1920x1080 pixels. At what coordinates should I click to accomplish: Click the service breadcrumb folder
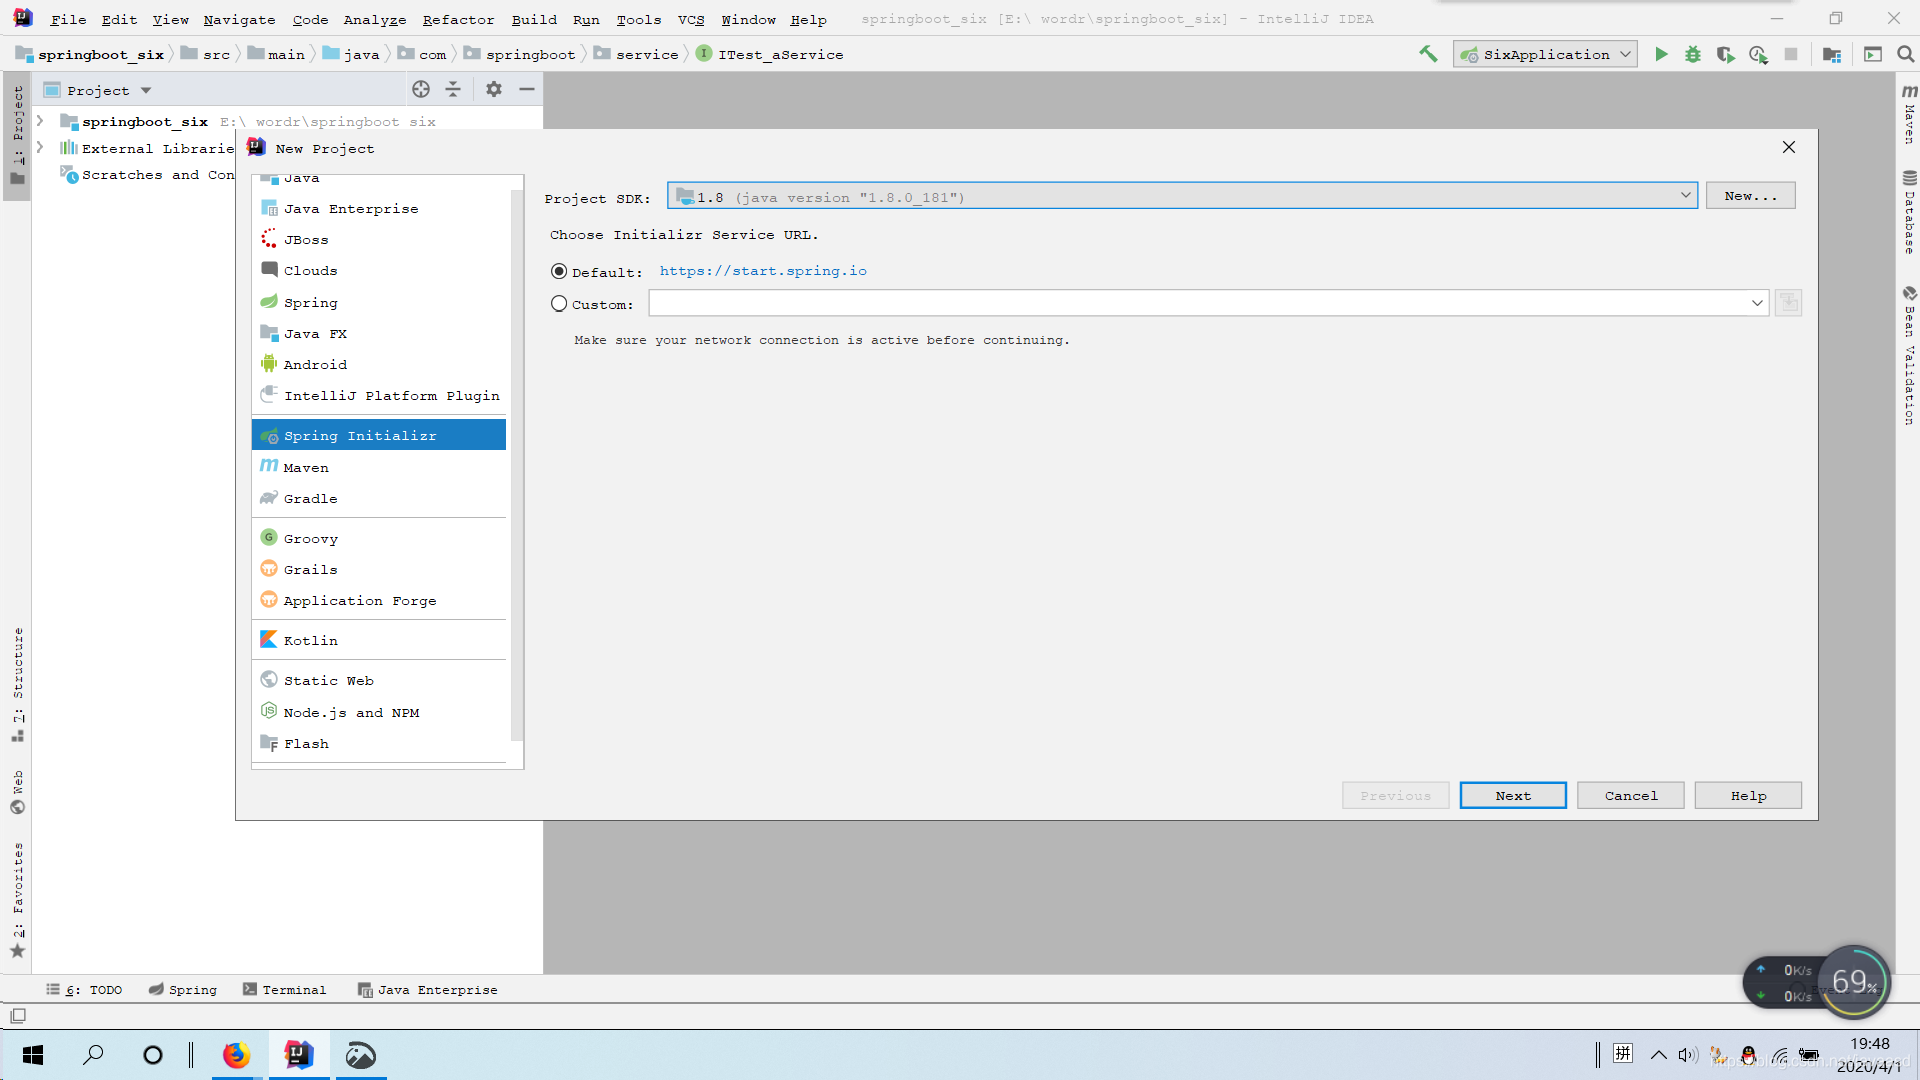[x=636, y=54]
